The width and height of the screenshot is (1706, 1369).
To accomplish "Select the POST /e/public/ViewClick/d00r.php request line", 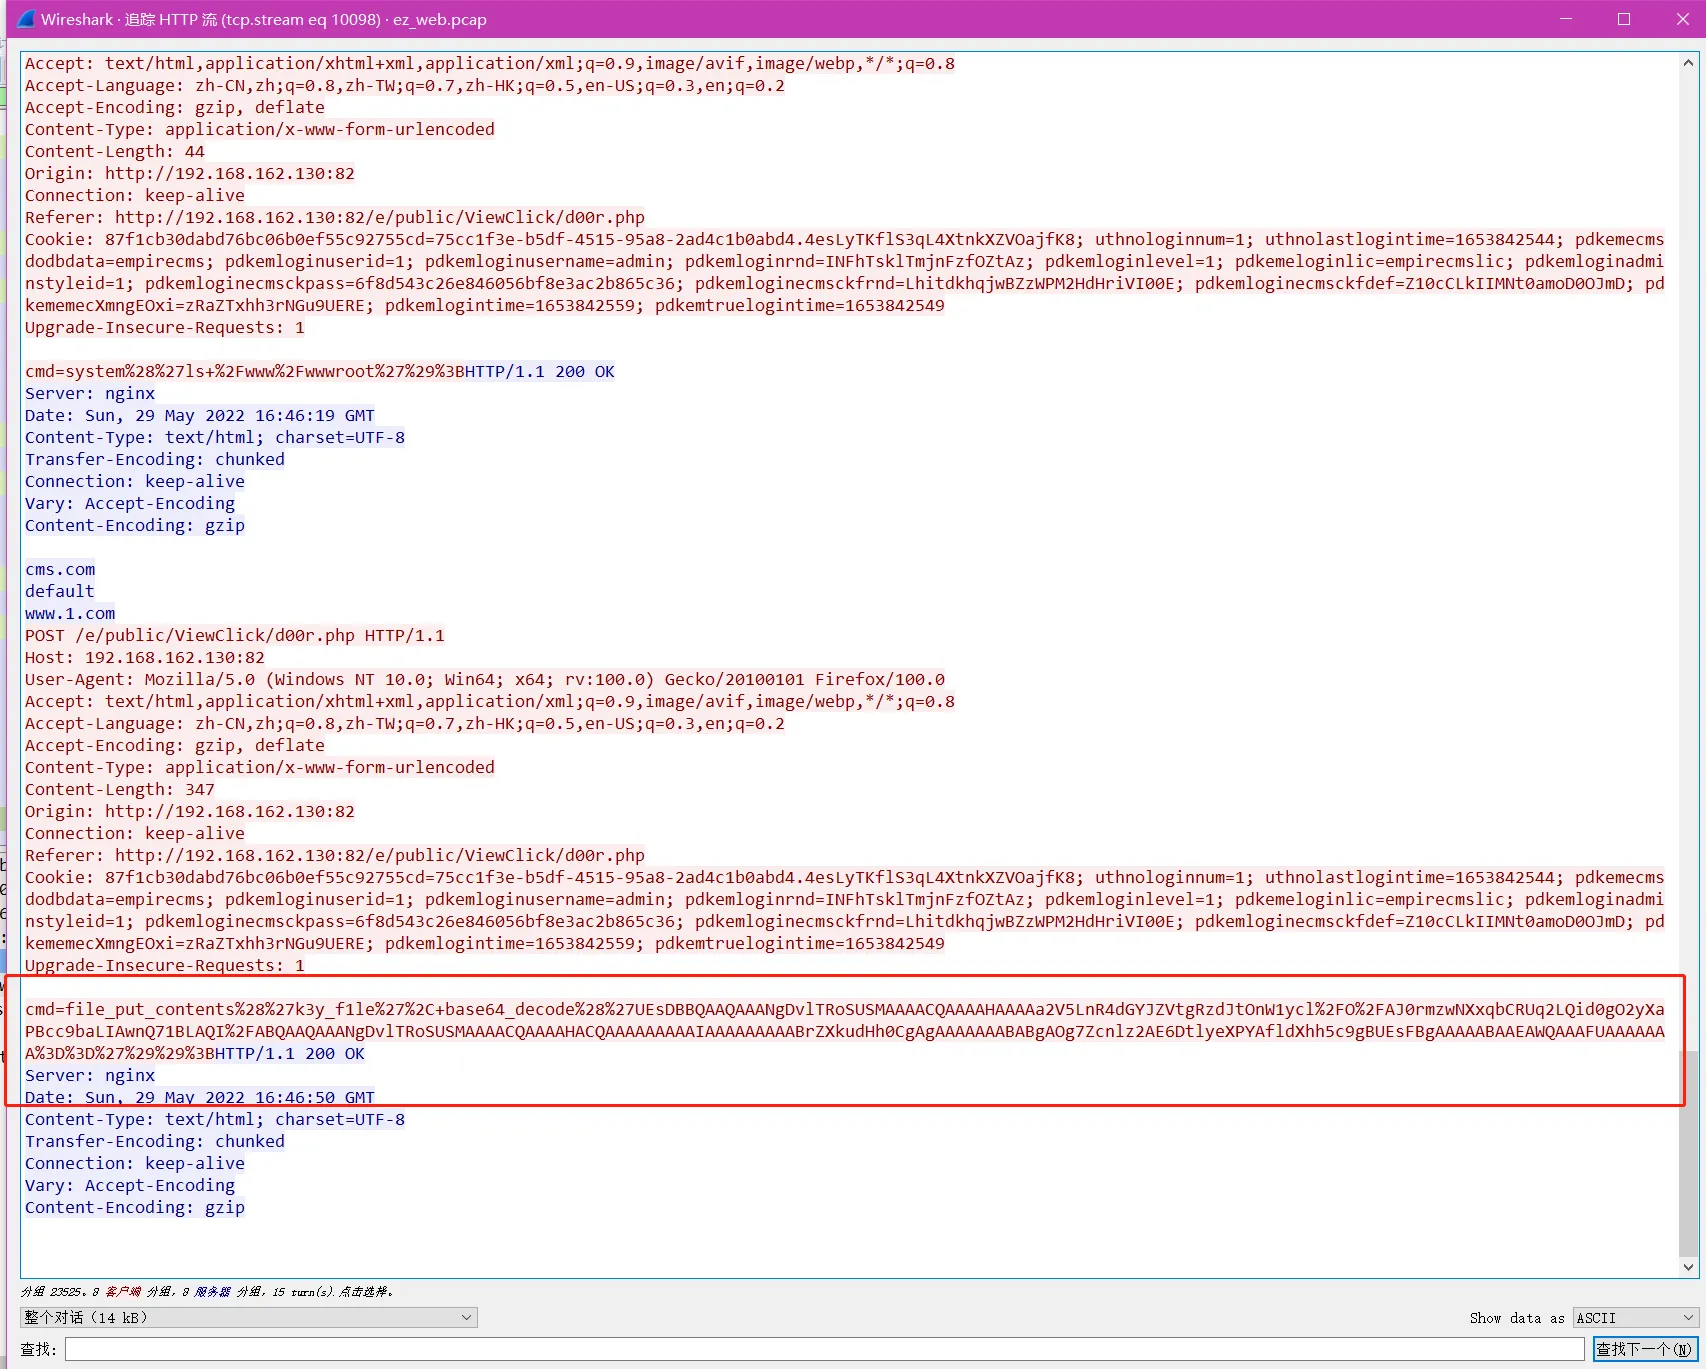I will [x=235, y=635].
